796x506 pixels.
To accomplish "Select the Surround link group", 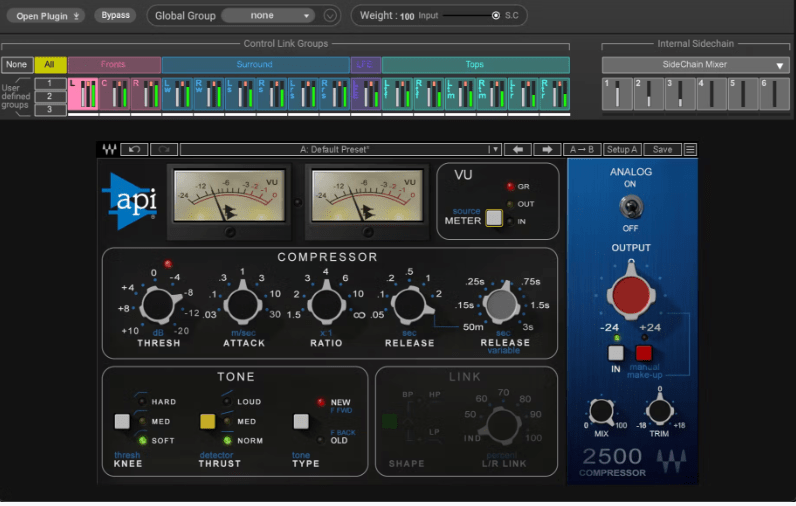I will tap(255, 64).
